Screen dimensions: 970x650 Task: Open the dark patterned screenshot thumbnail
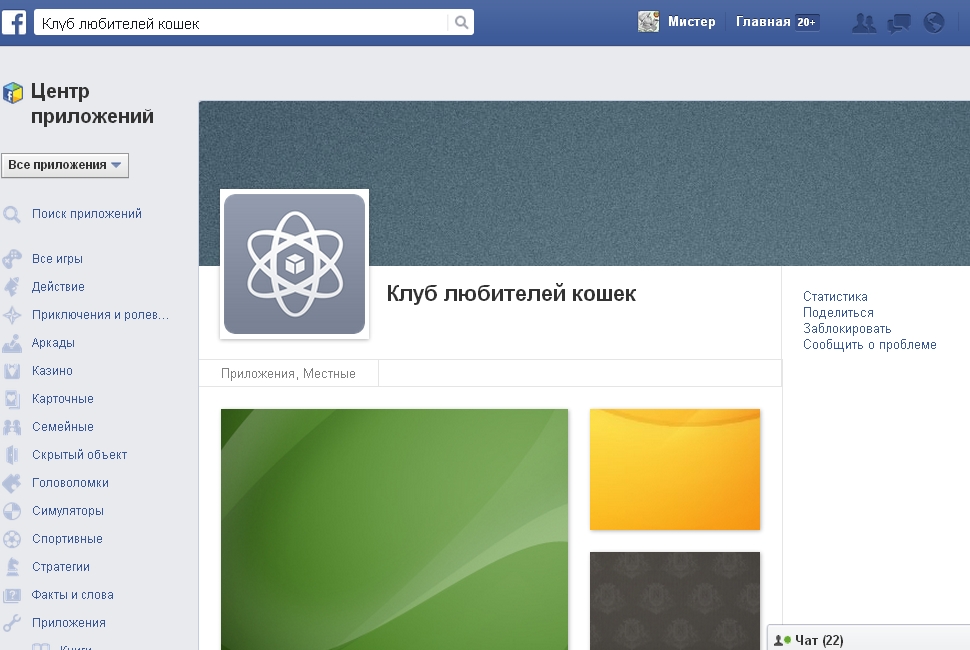675,601
